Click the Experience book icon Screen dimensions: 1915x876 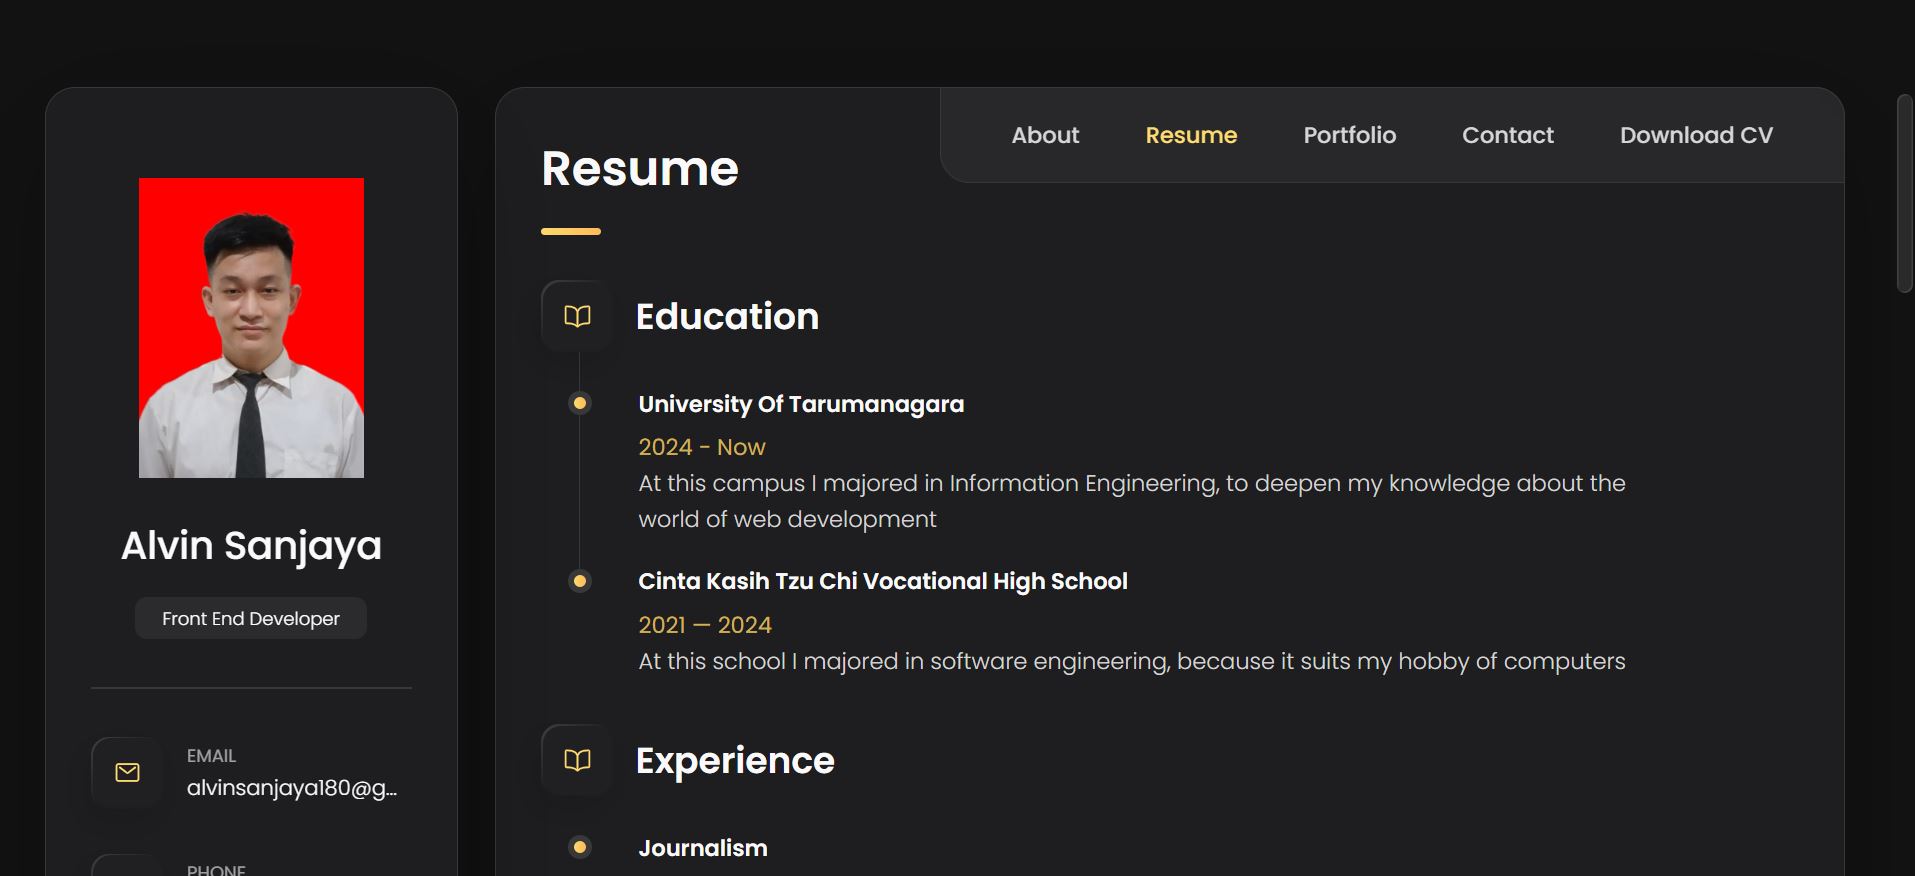coord(577,760)
